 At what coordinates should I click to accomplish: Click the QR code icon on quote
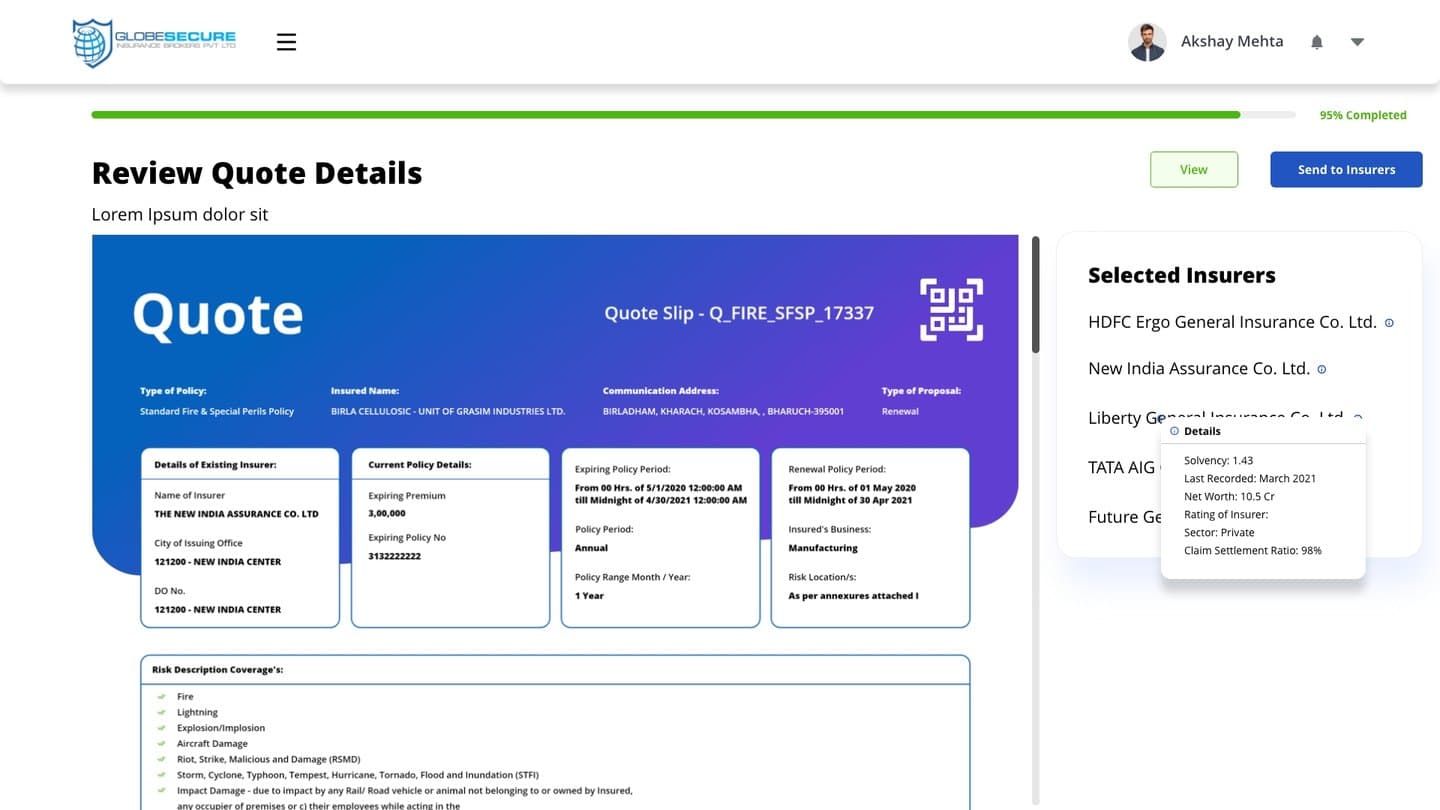951,310
